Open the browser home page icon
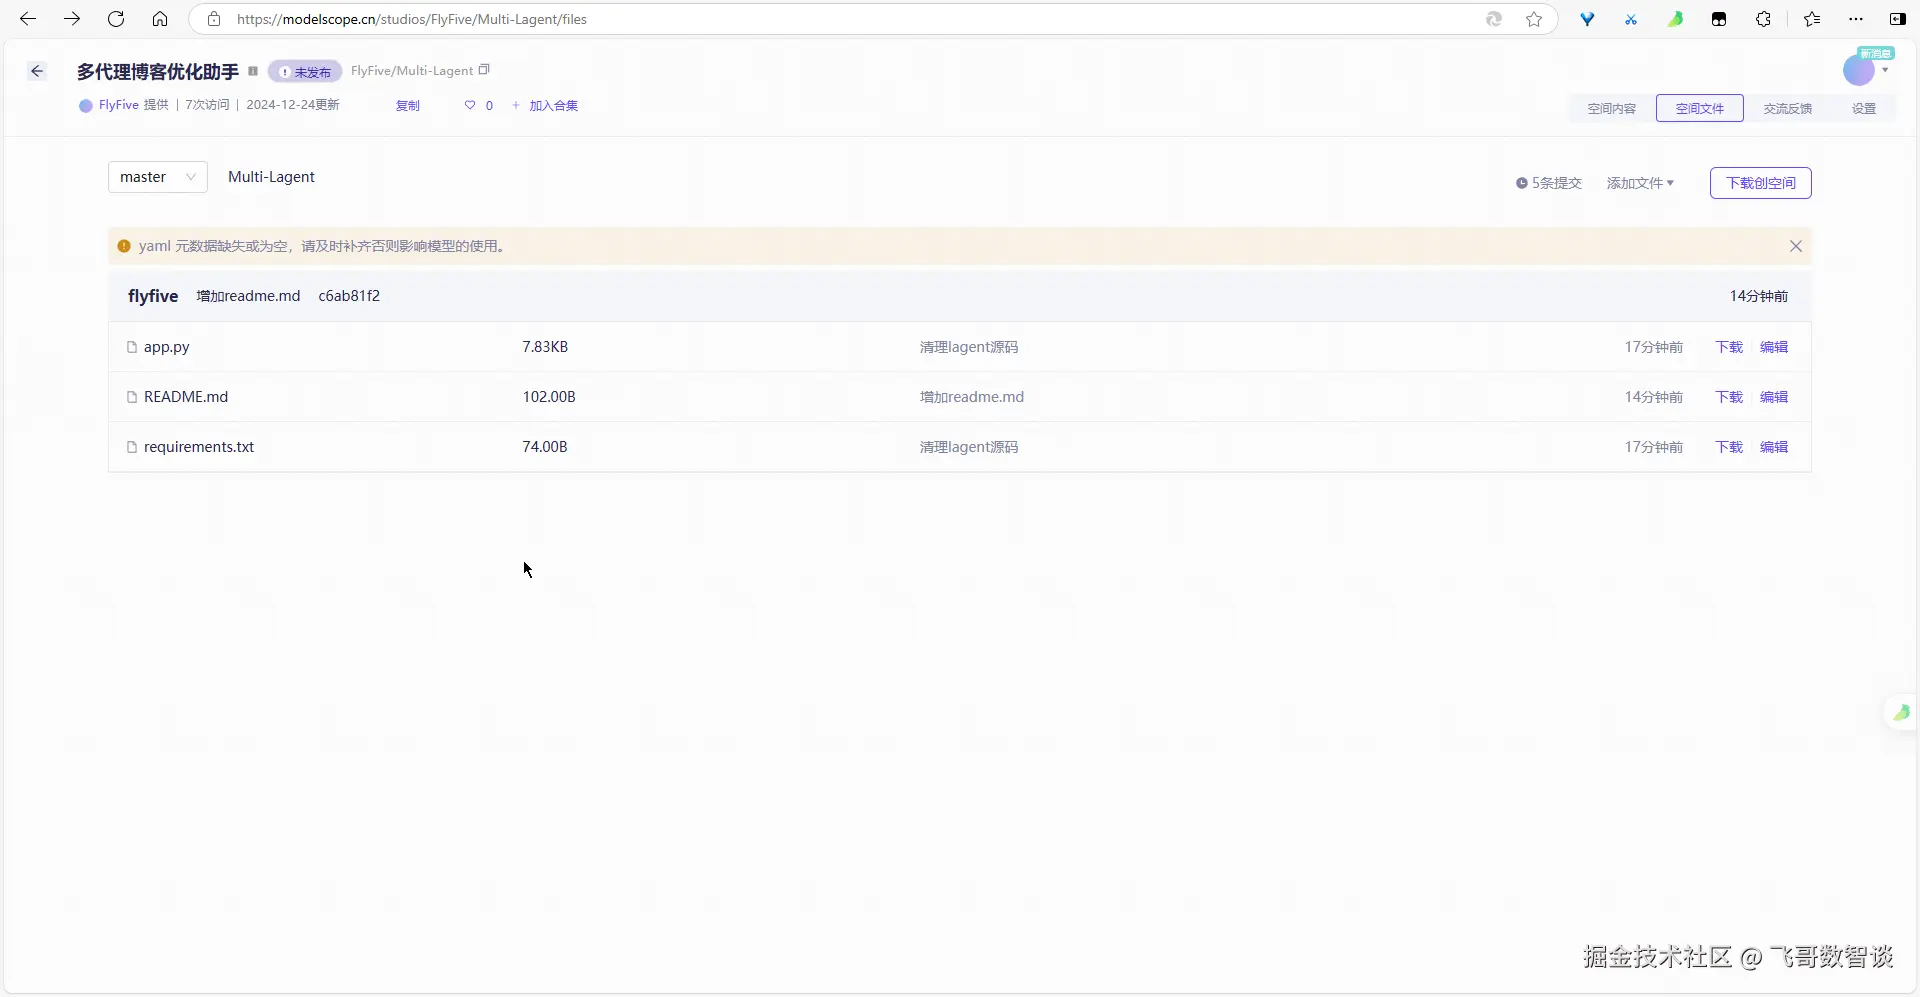Viewport: 1920px width, 997px height. coord(160,19)
